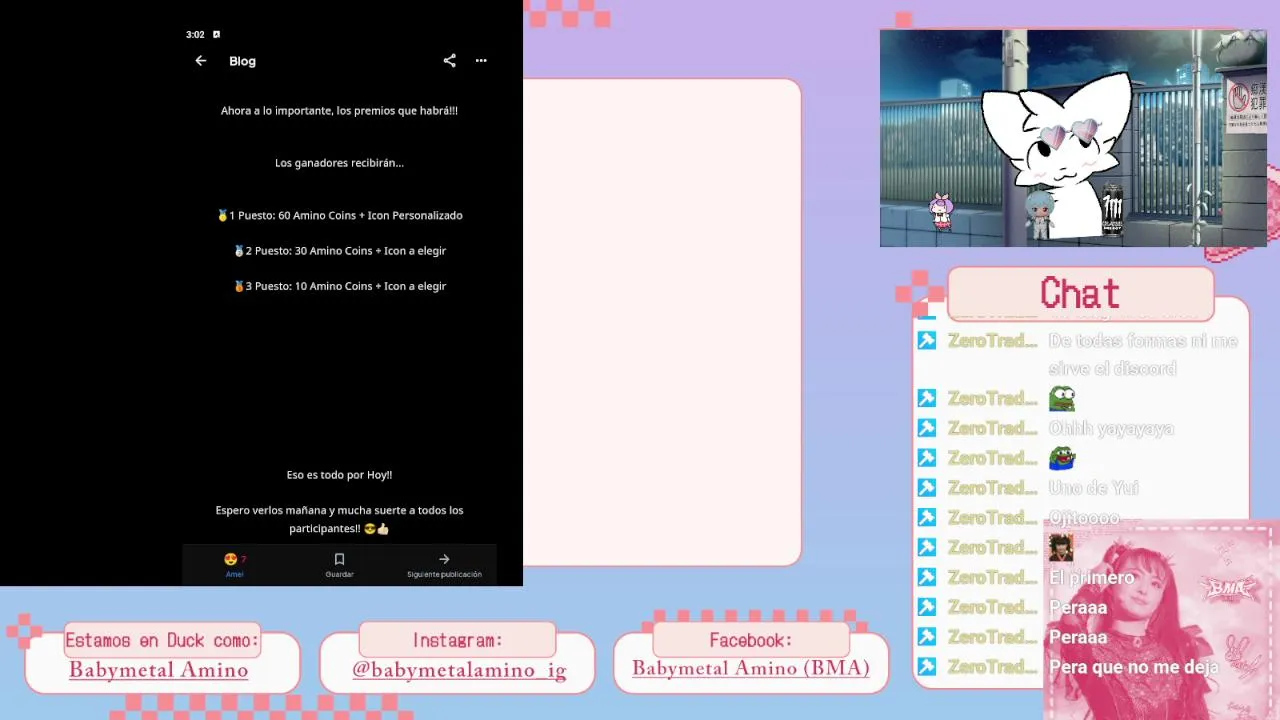Viewport: 1280px width, 720px height.
Task: Click the ZeroTrad... username on the "Uno de Yui" row
Action: click(x=993, y=488)
